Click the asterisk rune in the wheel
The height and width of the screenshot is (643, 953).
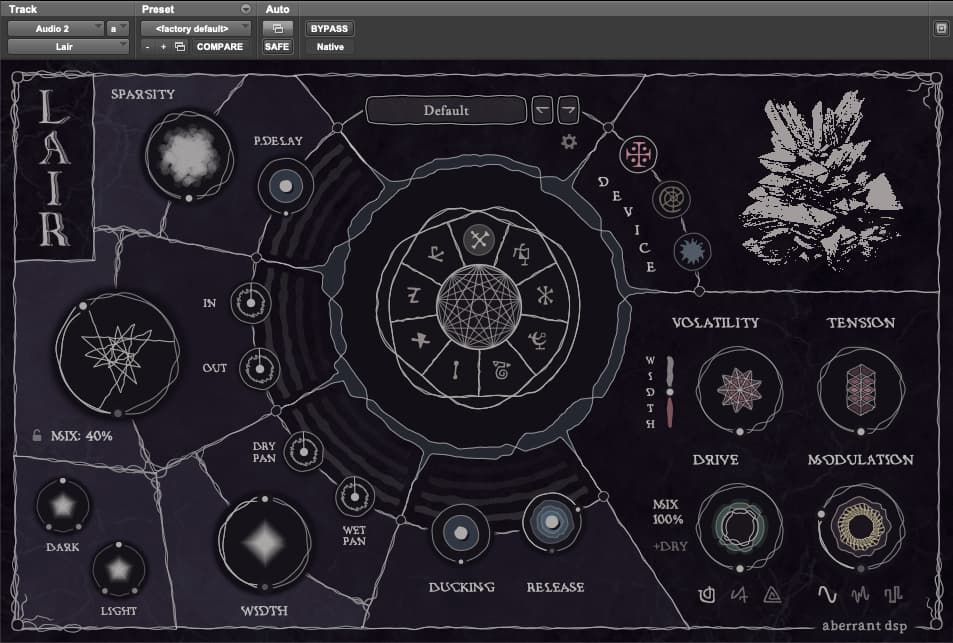pos(545,295)
